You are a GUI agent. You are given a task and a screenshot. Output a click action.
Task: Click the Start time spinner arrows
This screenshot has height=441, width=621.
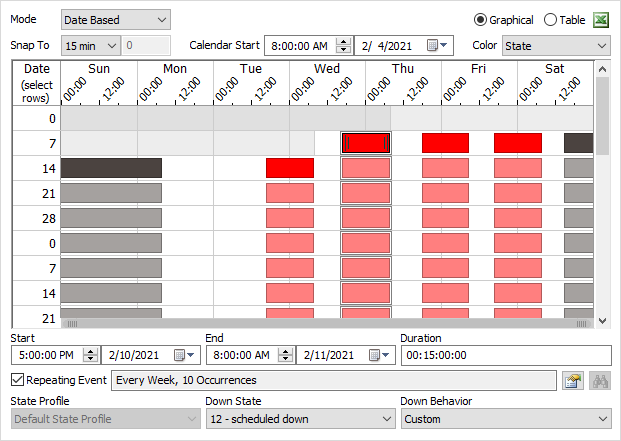(x=91, y=355)
